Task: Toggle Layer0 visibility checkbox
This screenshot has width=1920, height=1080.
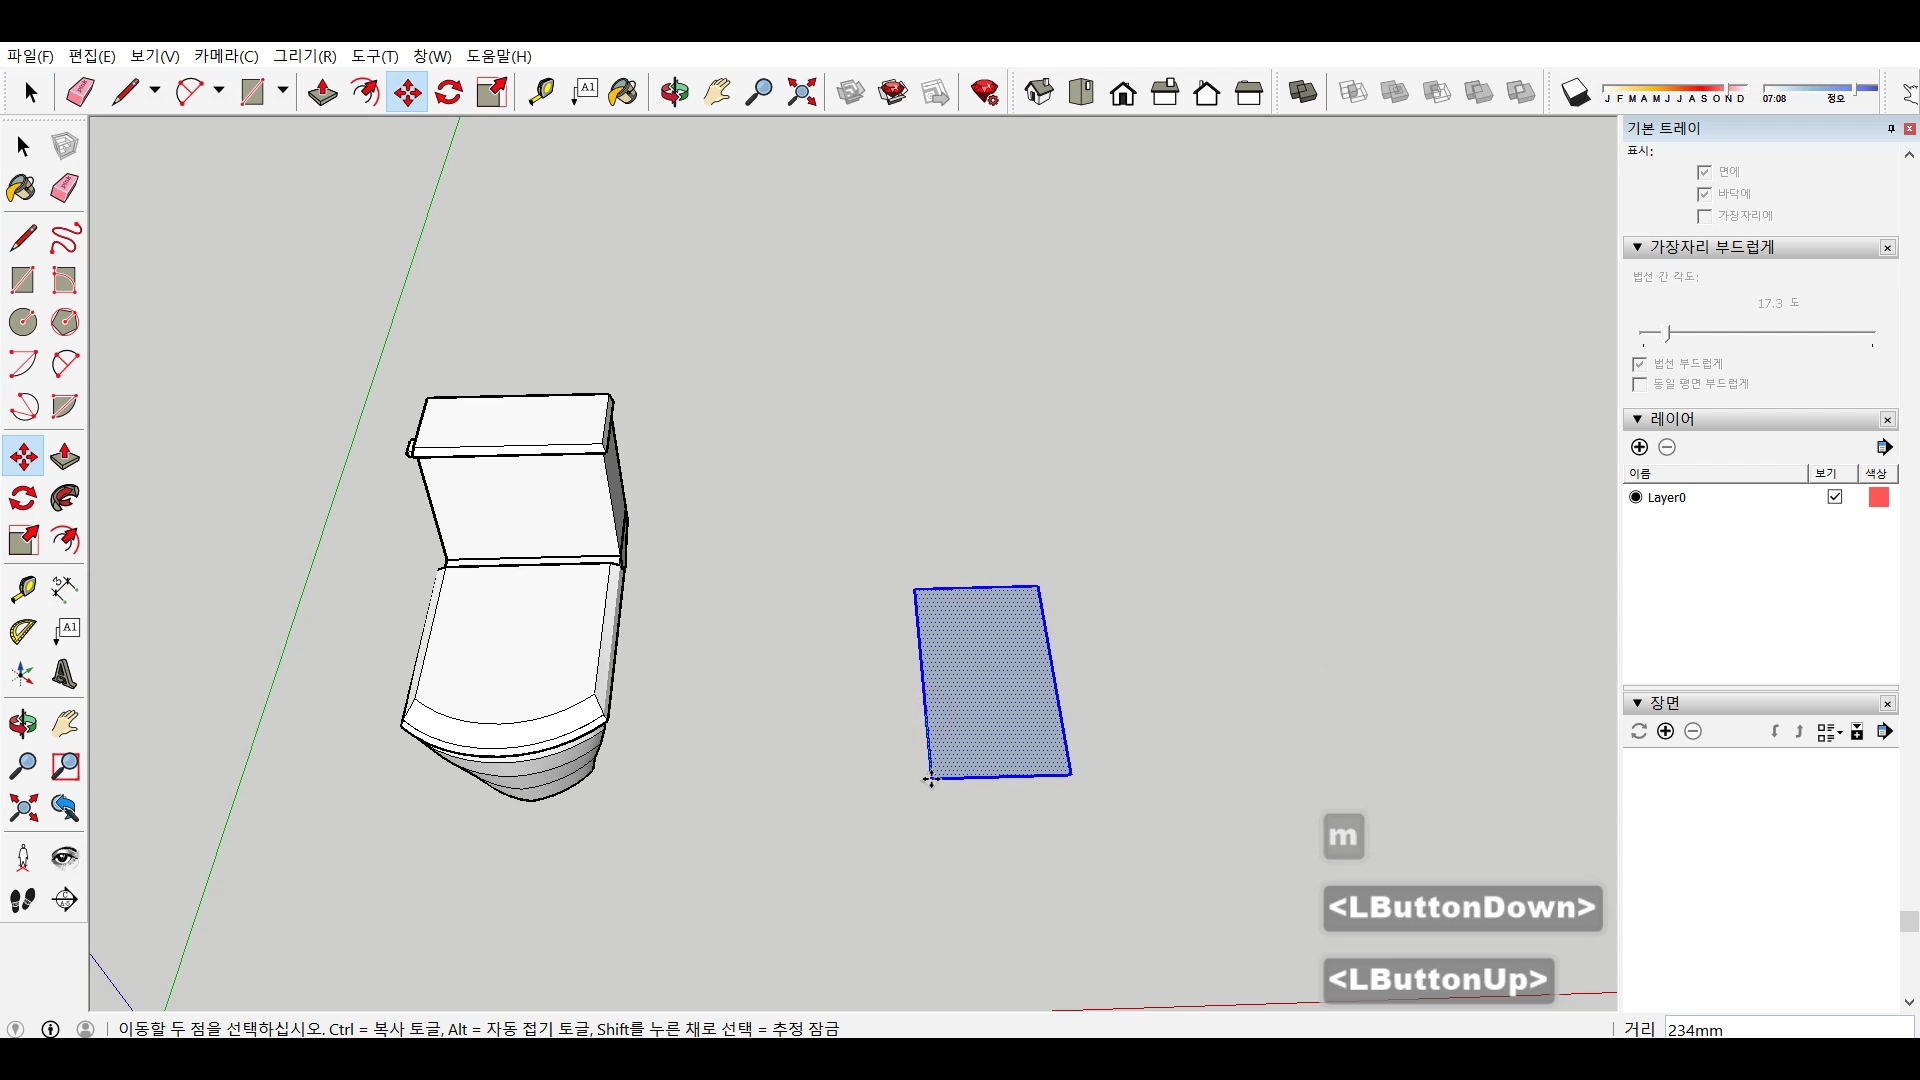Action: pos(1835,497)
